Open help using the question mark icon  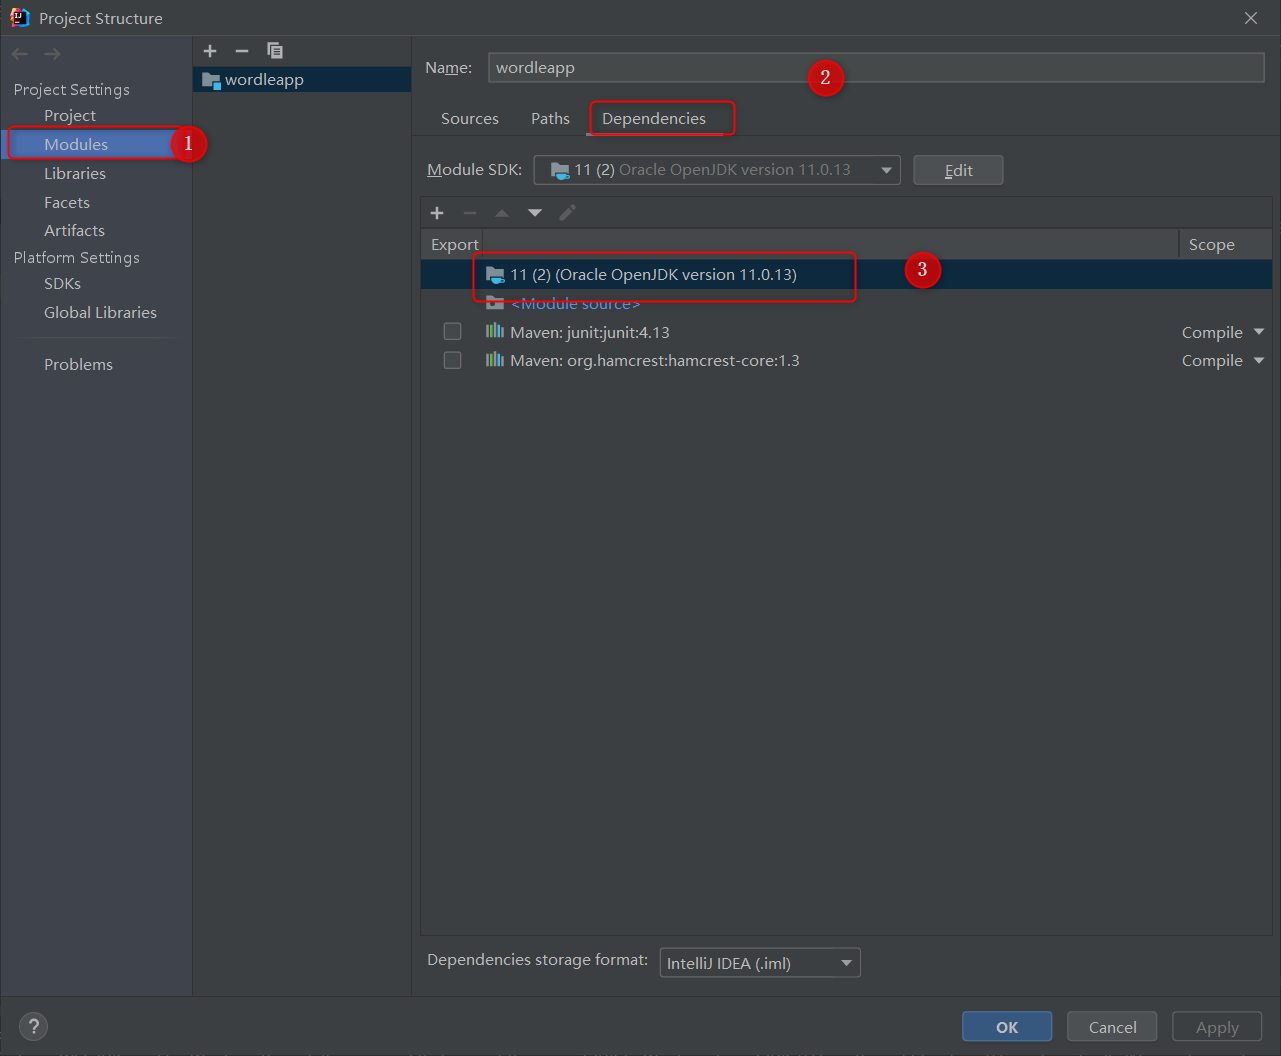tap(33, 1026)
